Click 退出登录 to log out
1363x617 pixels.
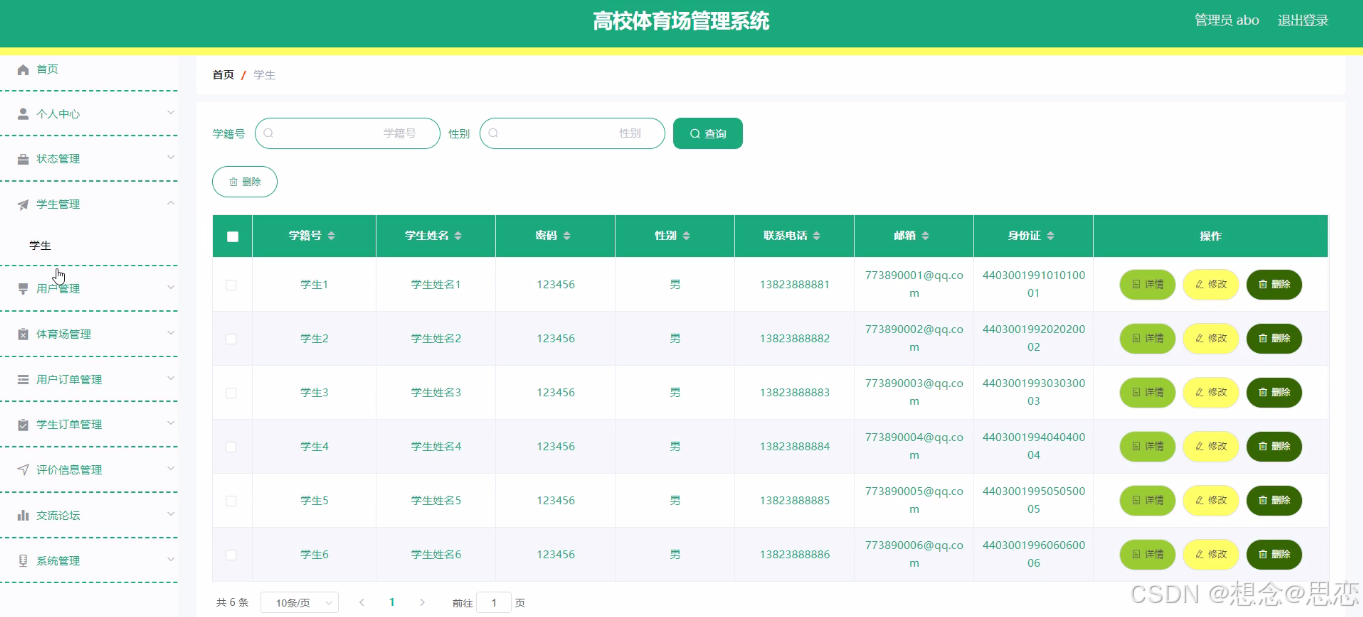(x=1303, y=20)
